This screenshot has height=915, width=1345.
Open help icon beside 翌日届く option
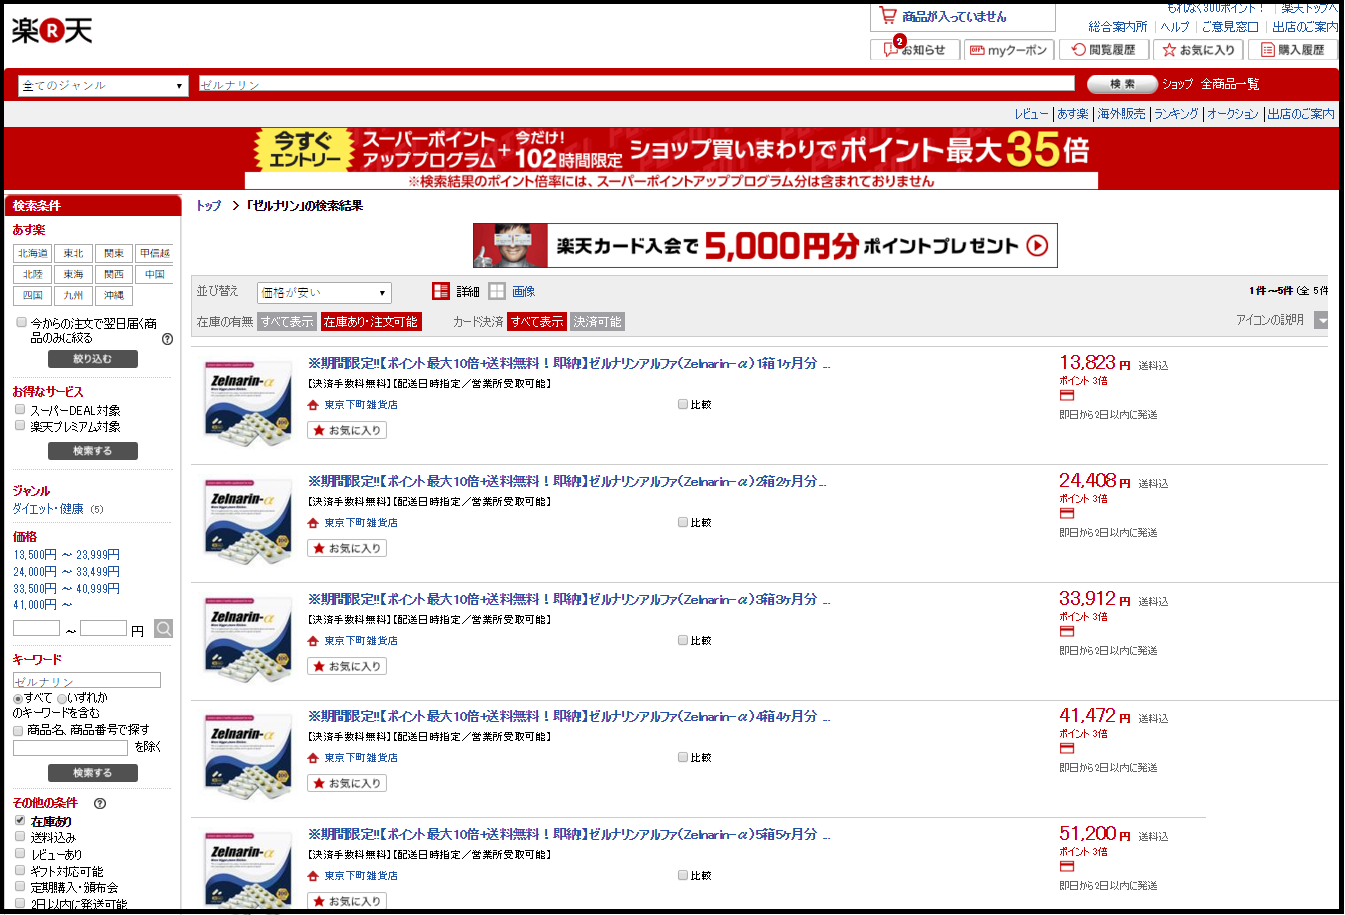point(167,339)
